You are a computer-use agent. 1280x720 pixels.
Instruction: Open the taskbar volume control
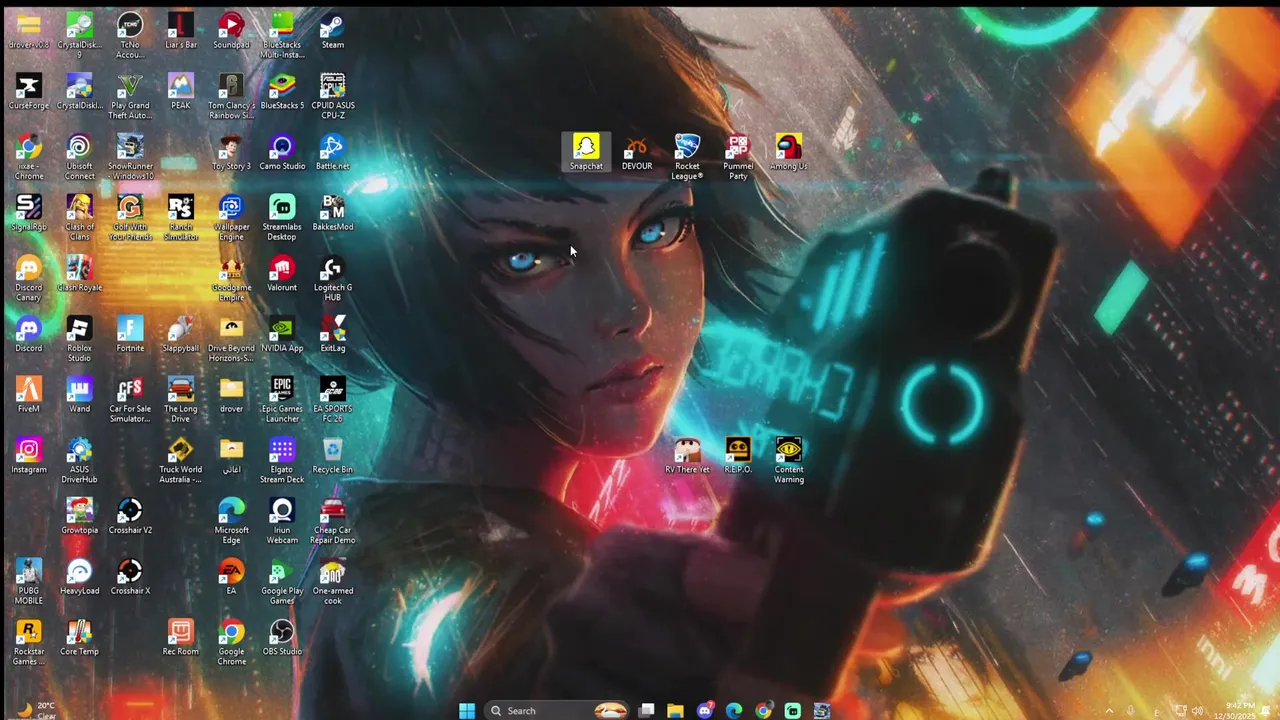(1197, 711)
